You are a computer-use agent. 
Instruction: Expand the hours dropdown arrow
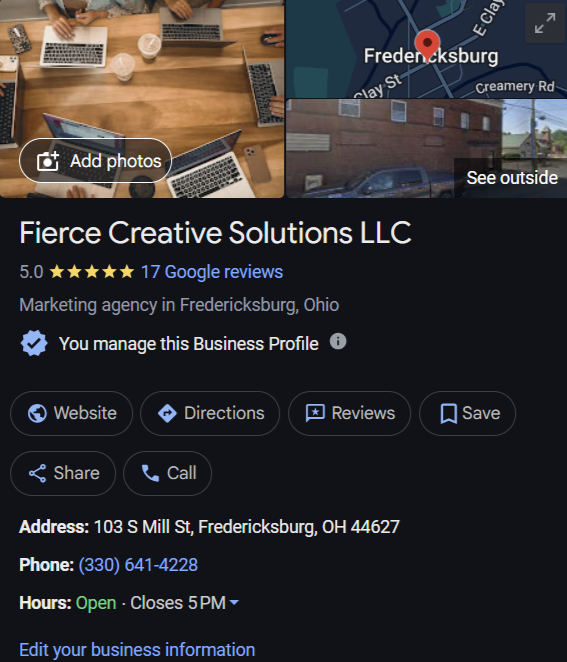(x=234, y=602)
